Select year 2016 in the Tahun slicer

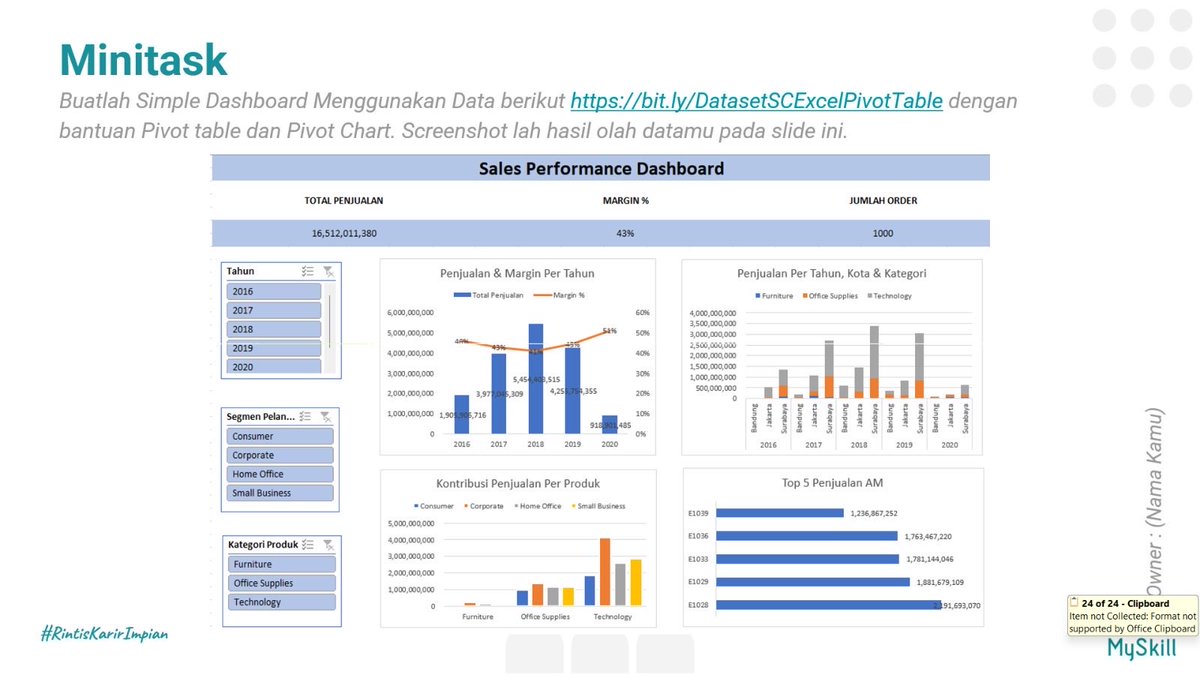274,292
